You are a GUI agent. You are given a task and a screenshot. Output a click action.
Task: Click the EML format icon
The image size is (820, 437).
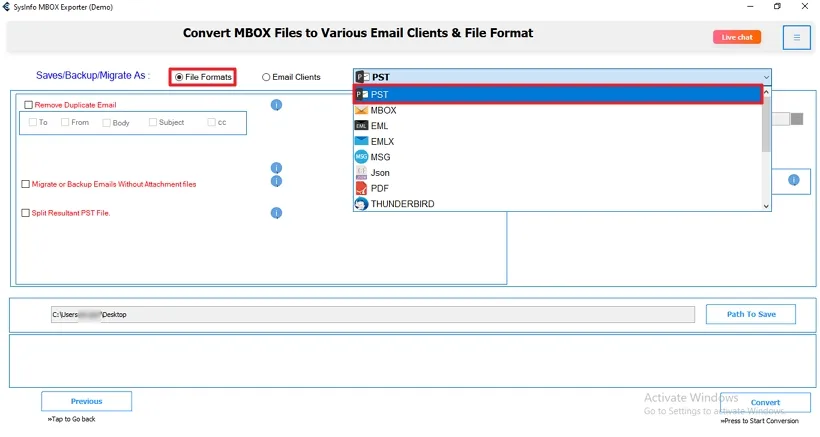pyautogui.click(x=361, y=126)
